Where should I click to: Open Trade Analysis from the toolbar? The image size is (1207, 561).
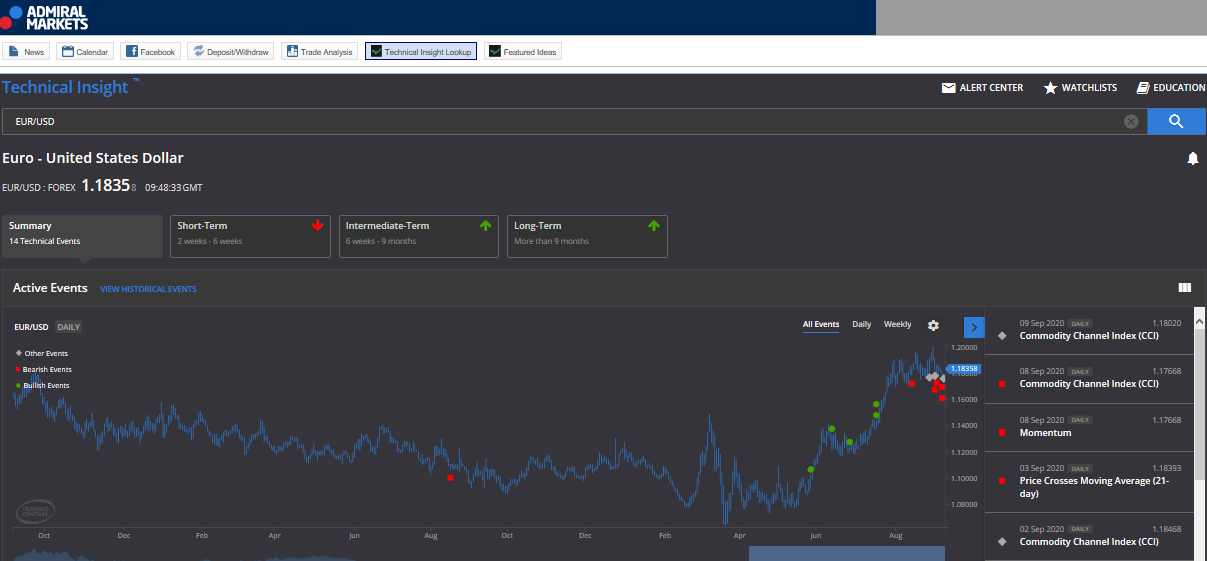(x=319, y=51)
